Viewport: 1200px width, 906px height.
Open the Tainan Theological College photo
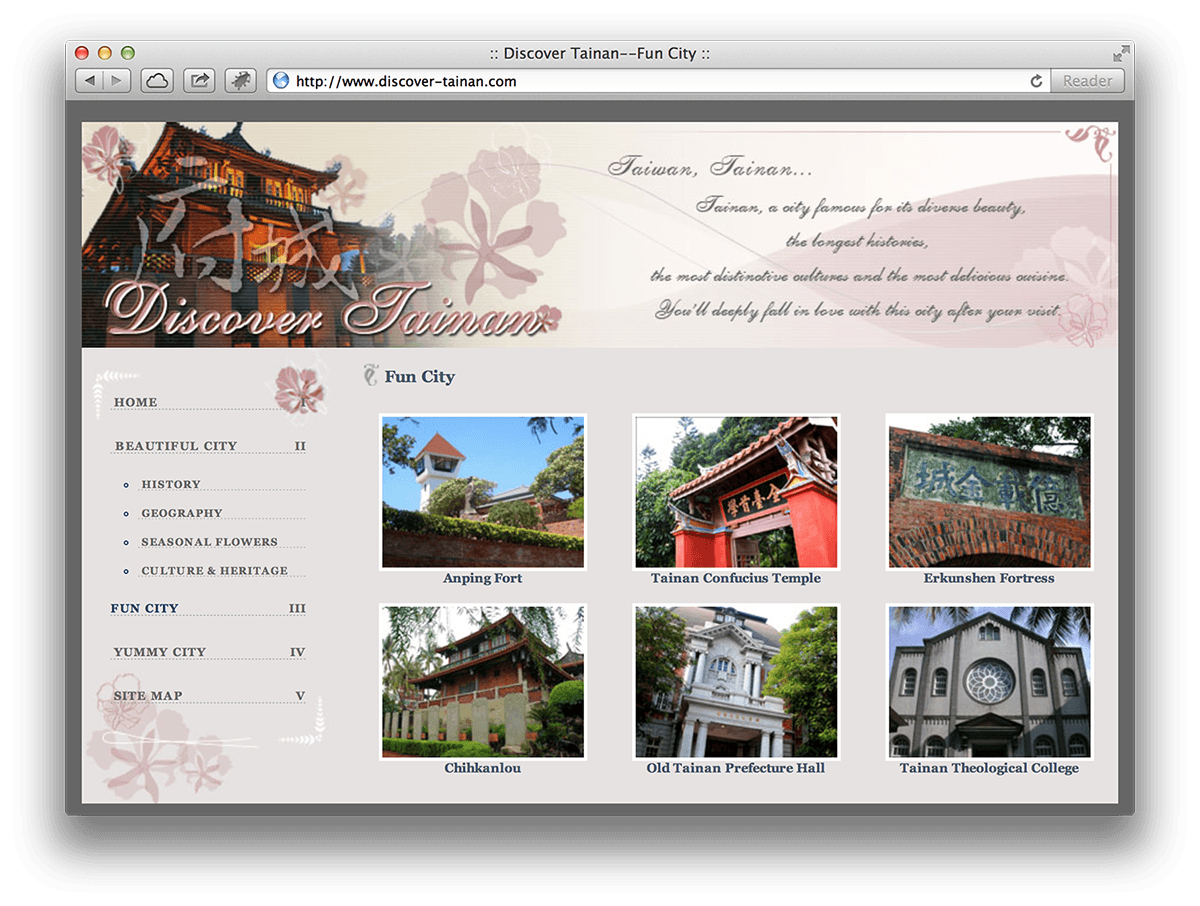[989, 682]
